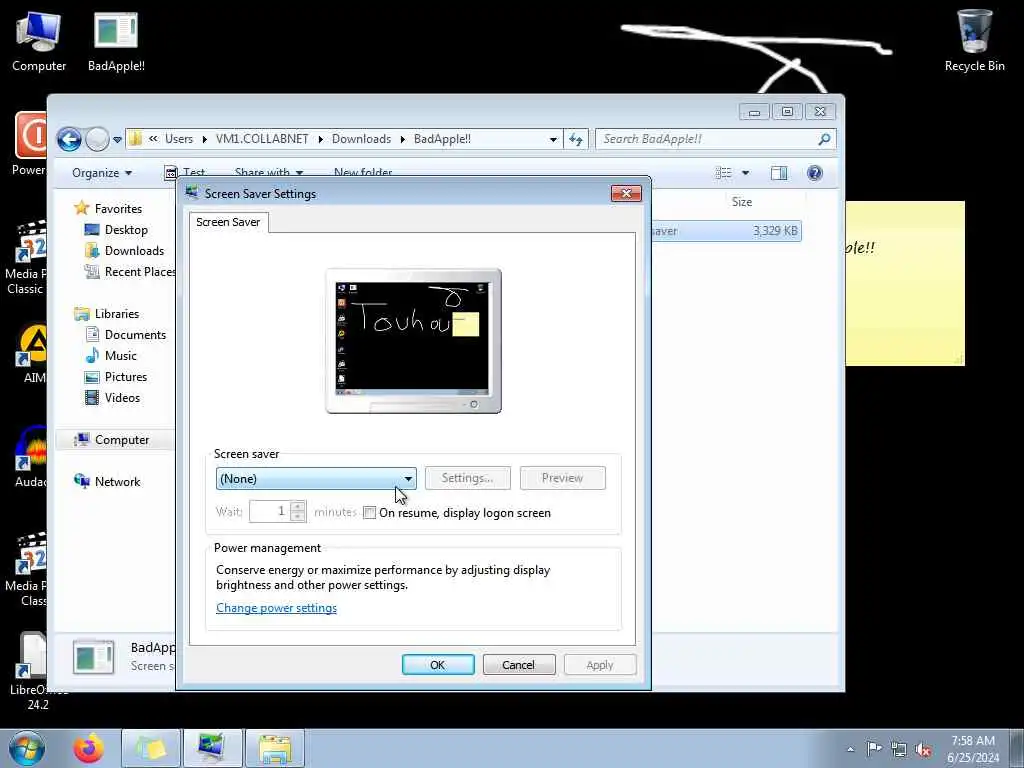Open the Organize menu

[x=102, y=173]
